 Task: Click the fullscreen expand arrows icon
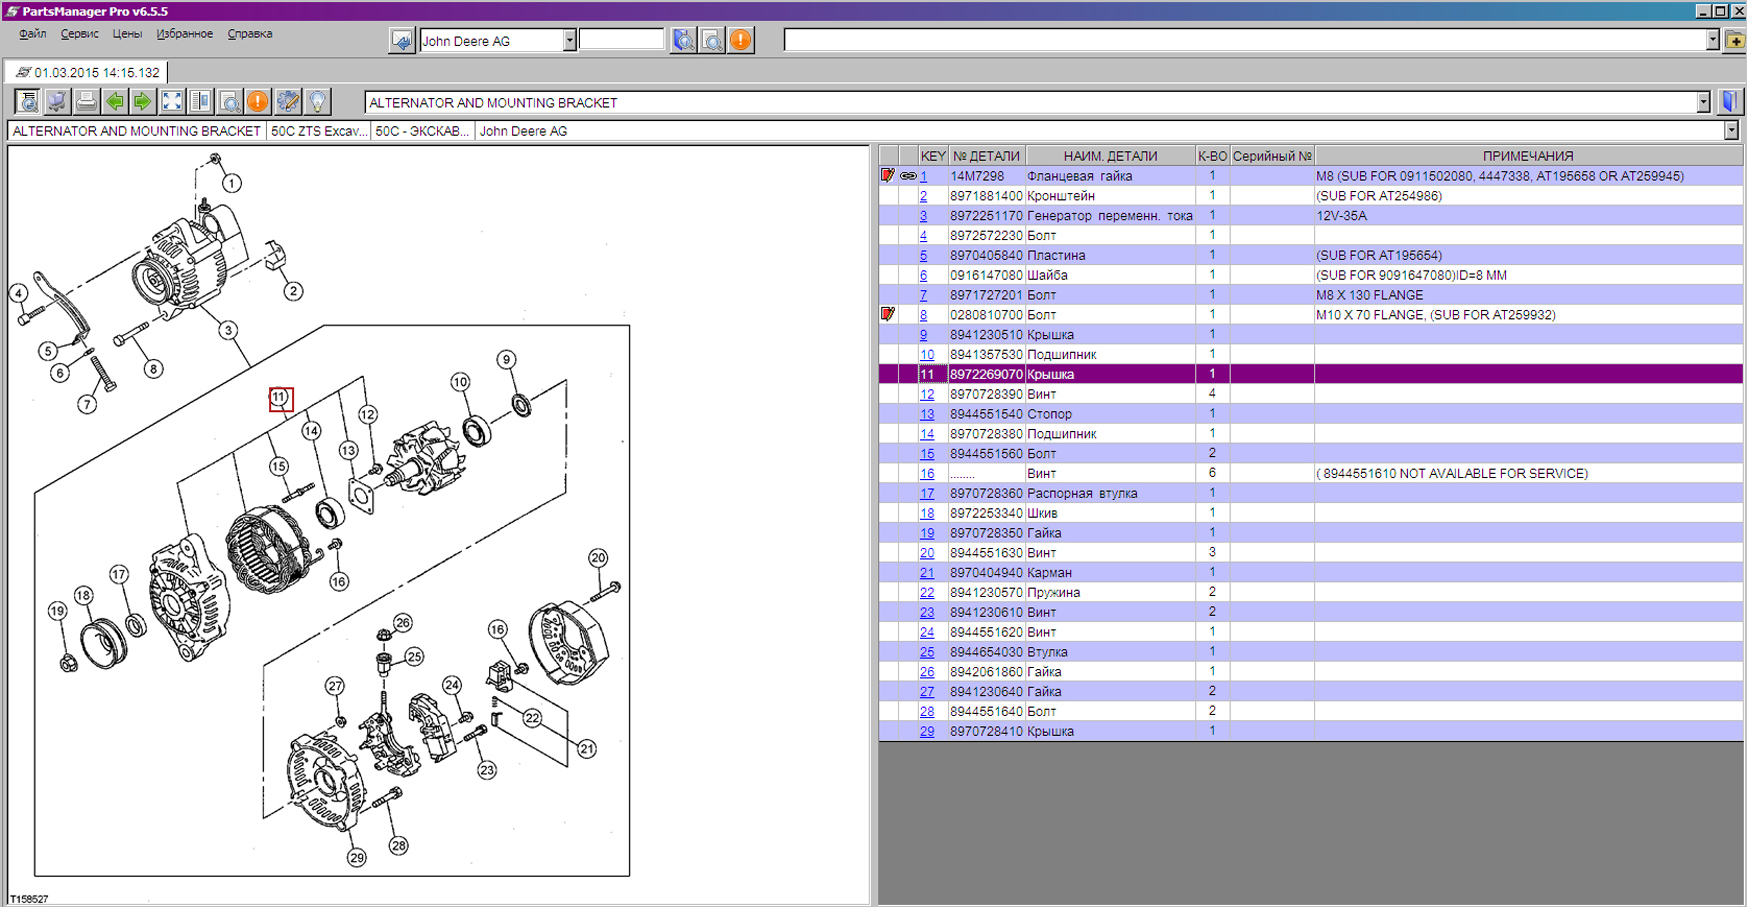pyautogui.click(x=172, y=102)
